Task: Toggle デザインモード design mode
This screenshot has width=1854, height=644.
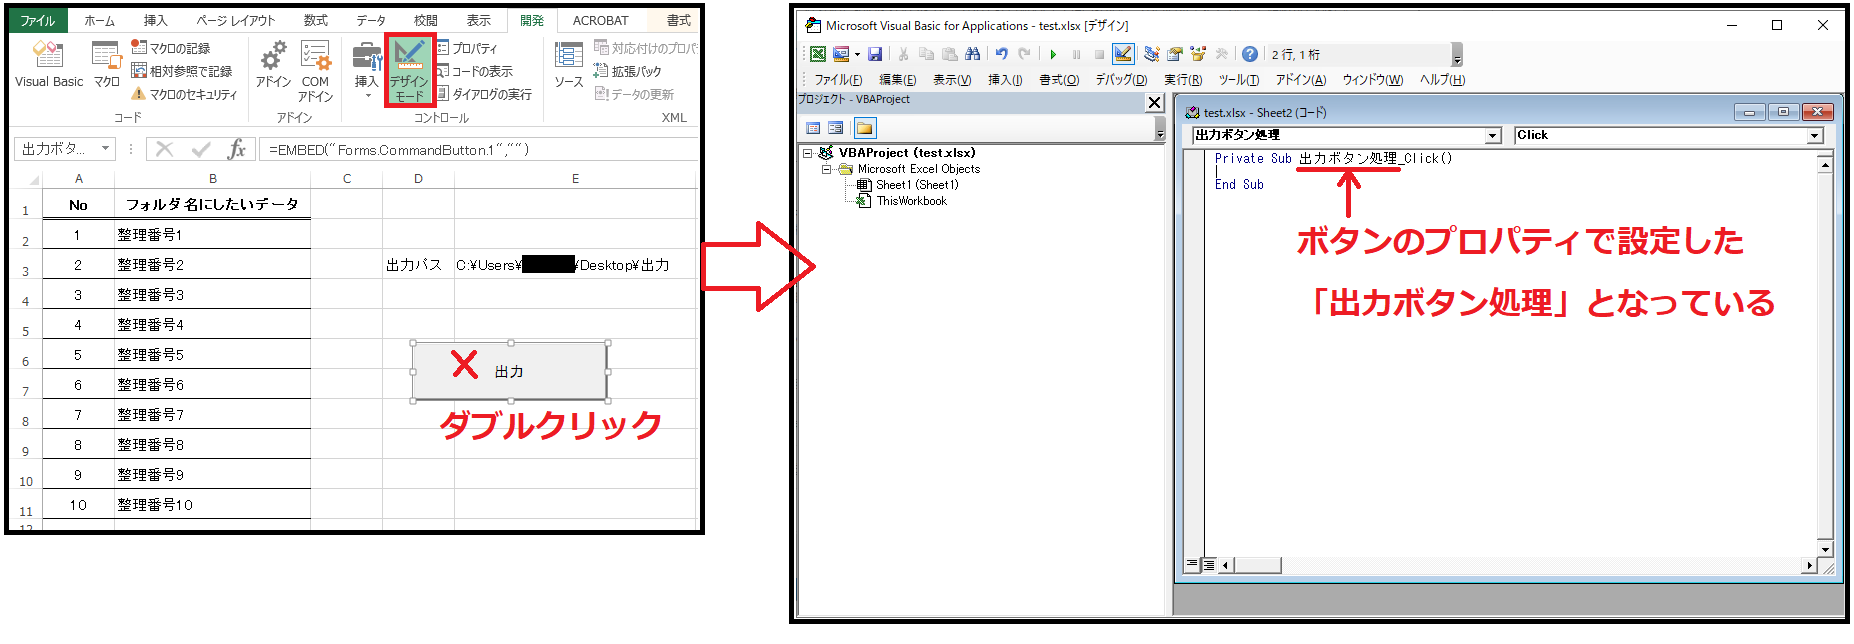Action: (x=409, y=71)
